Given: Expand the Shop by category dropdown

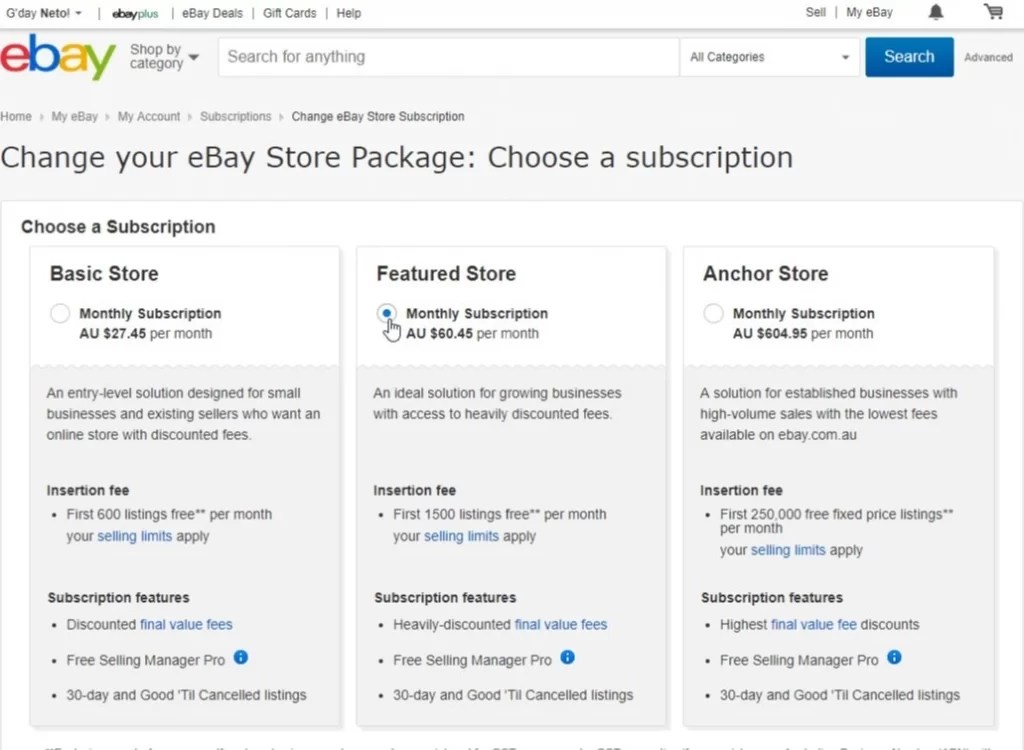Looking at the screenshot, I should point(164,57).
